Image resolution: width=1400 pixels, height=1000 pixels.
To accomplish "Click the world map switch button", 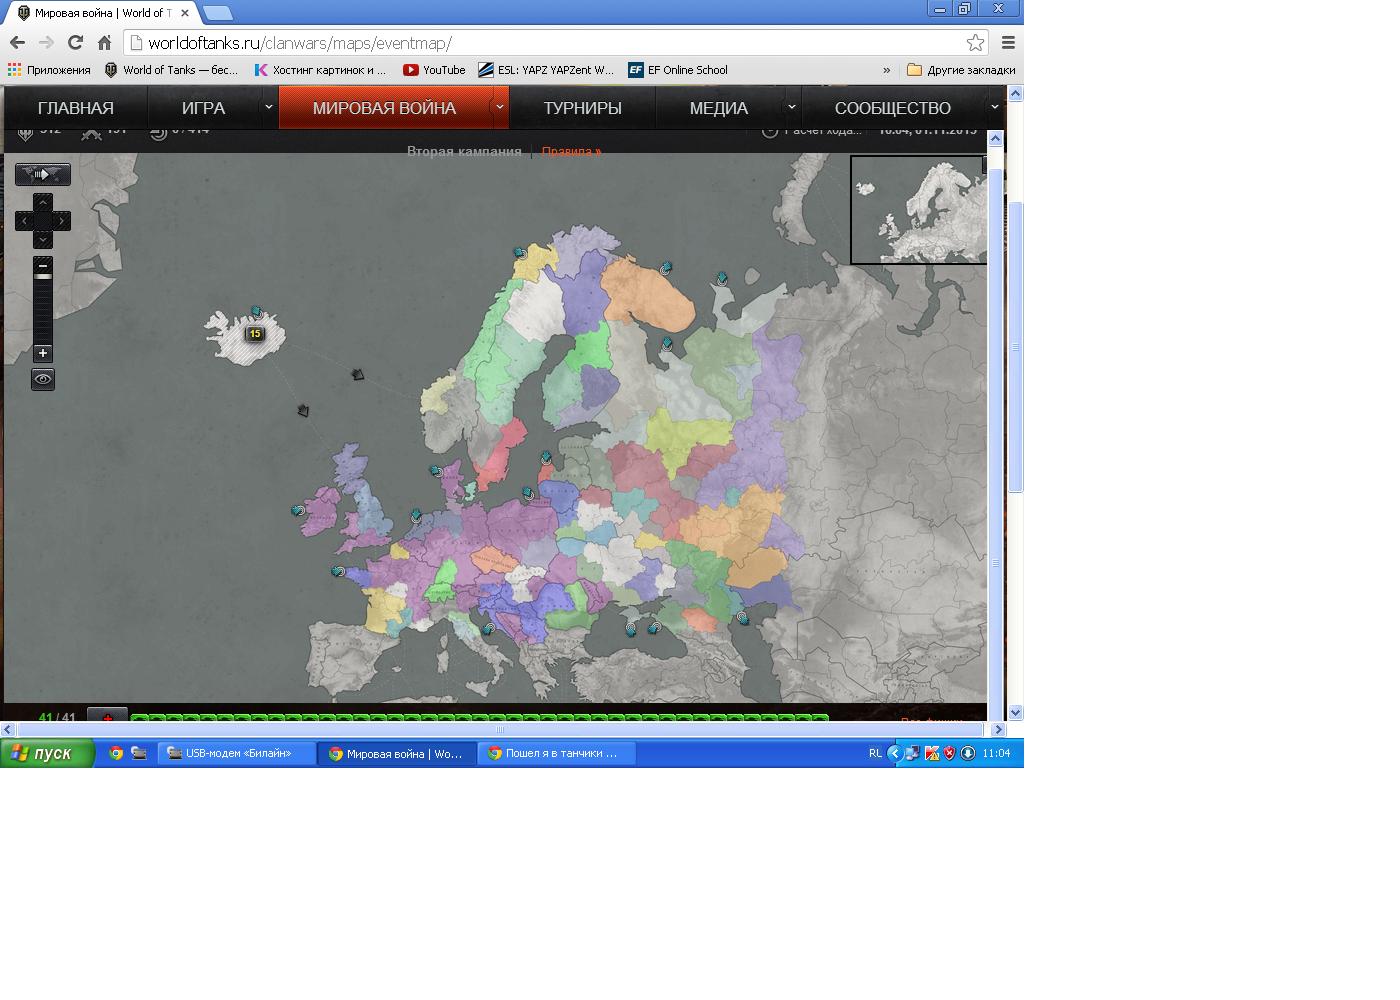I will click(x=43, y=174).
